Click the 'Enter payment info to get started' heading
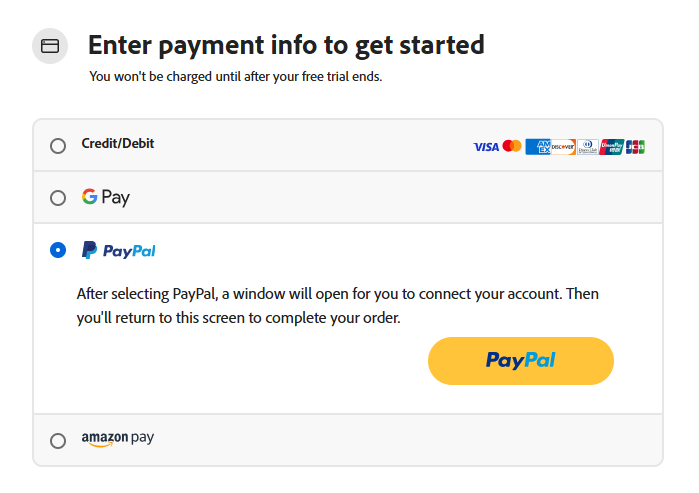Screen dimensions: 699x493 tap(286, 45)
